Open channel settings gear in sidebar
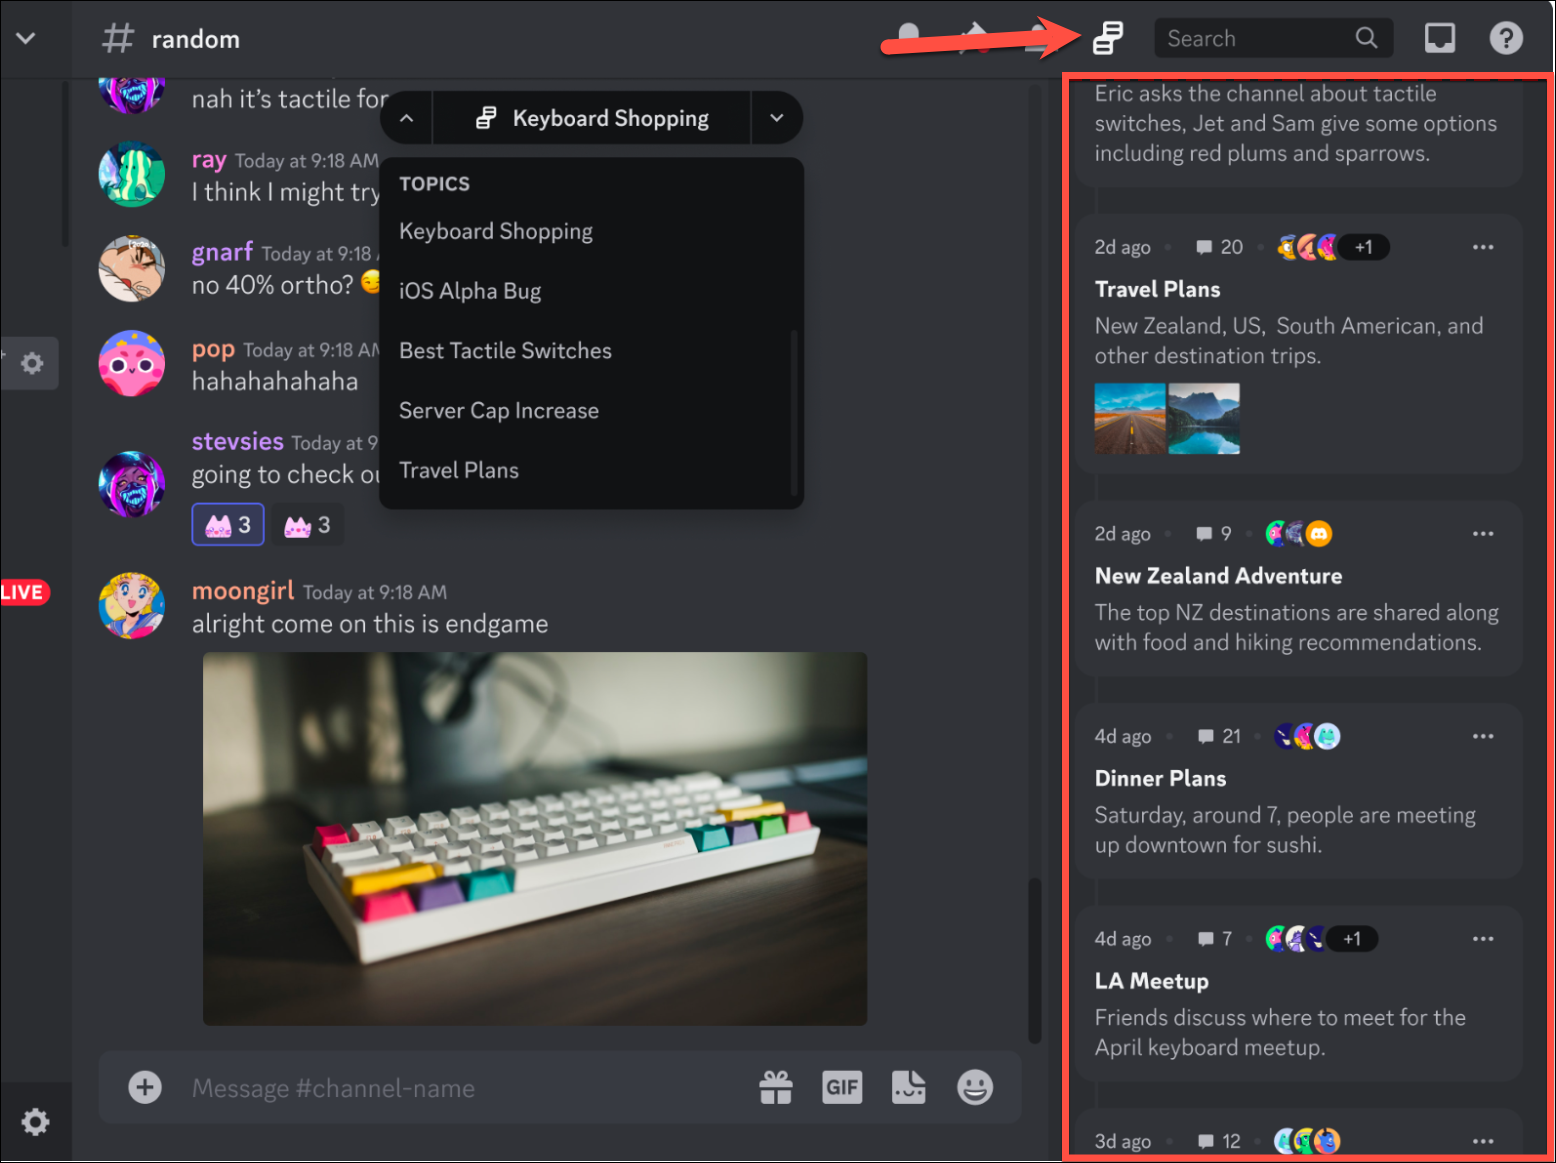The width and height of the screenshot is (1556, 1163). click(x=33, y=363)
